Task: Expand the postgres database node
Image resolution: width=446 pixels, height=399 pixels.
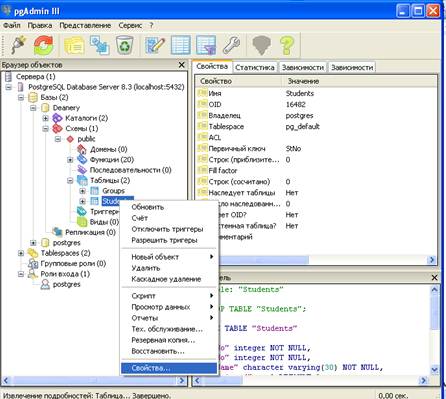Action: point(33,243)
